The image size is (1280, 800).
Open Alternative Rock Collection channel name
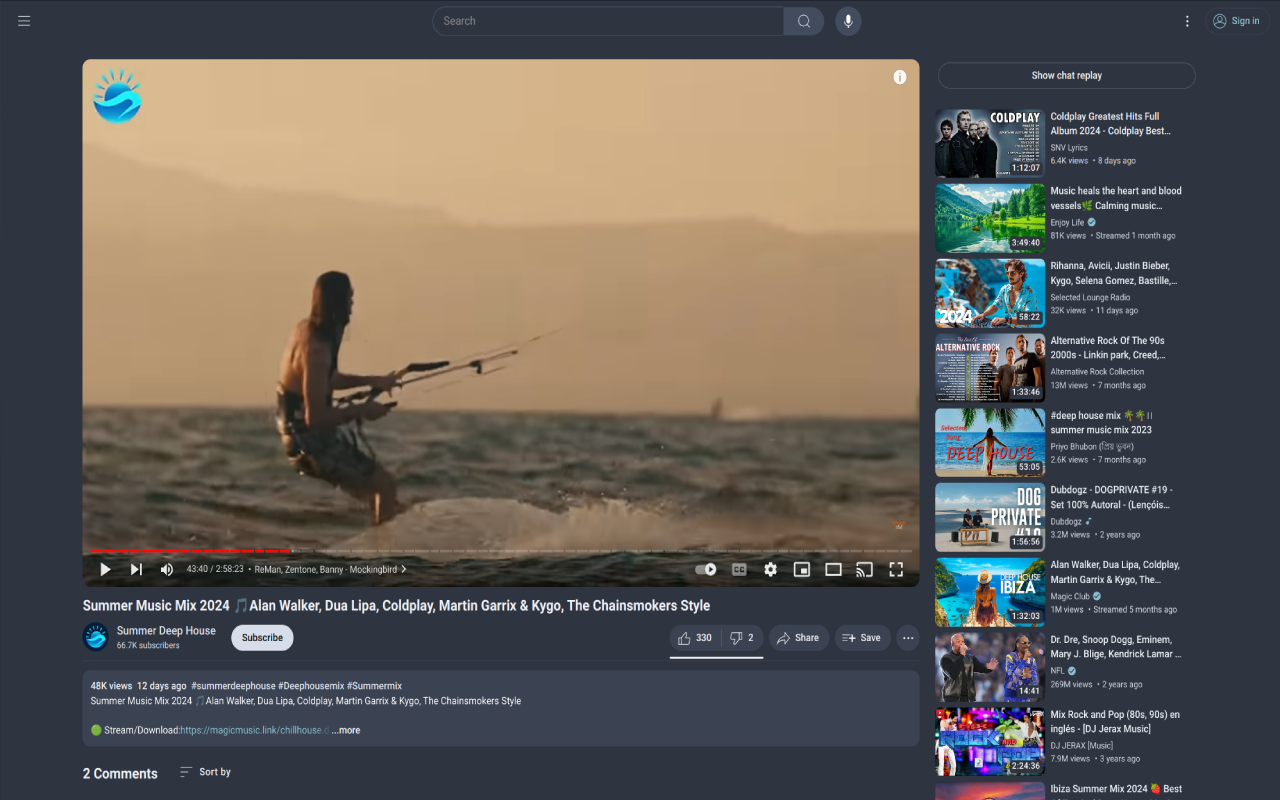tap(1097, 372)
